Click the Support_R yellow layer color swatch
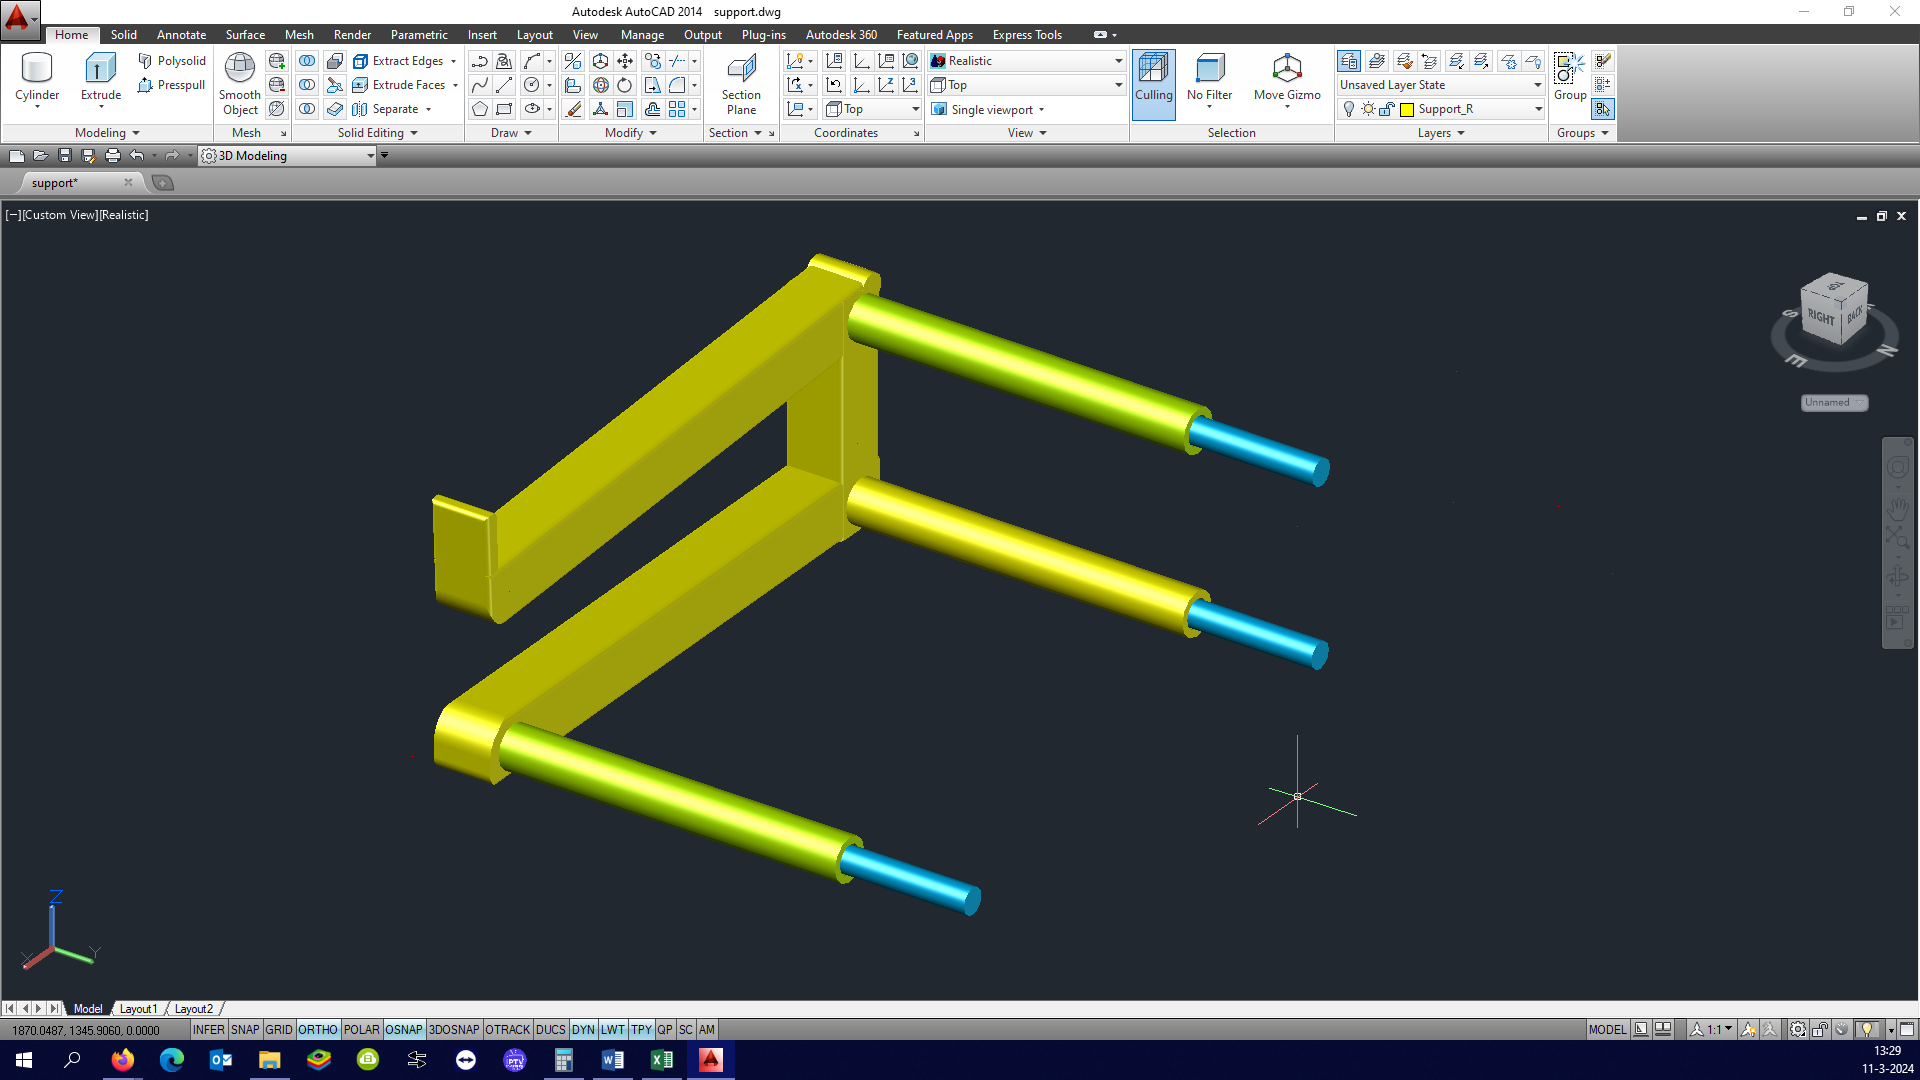1920x1080 pixels. coord(1407,109)
